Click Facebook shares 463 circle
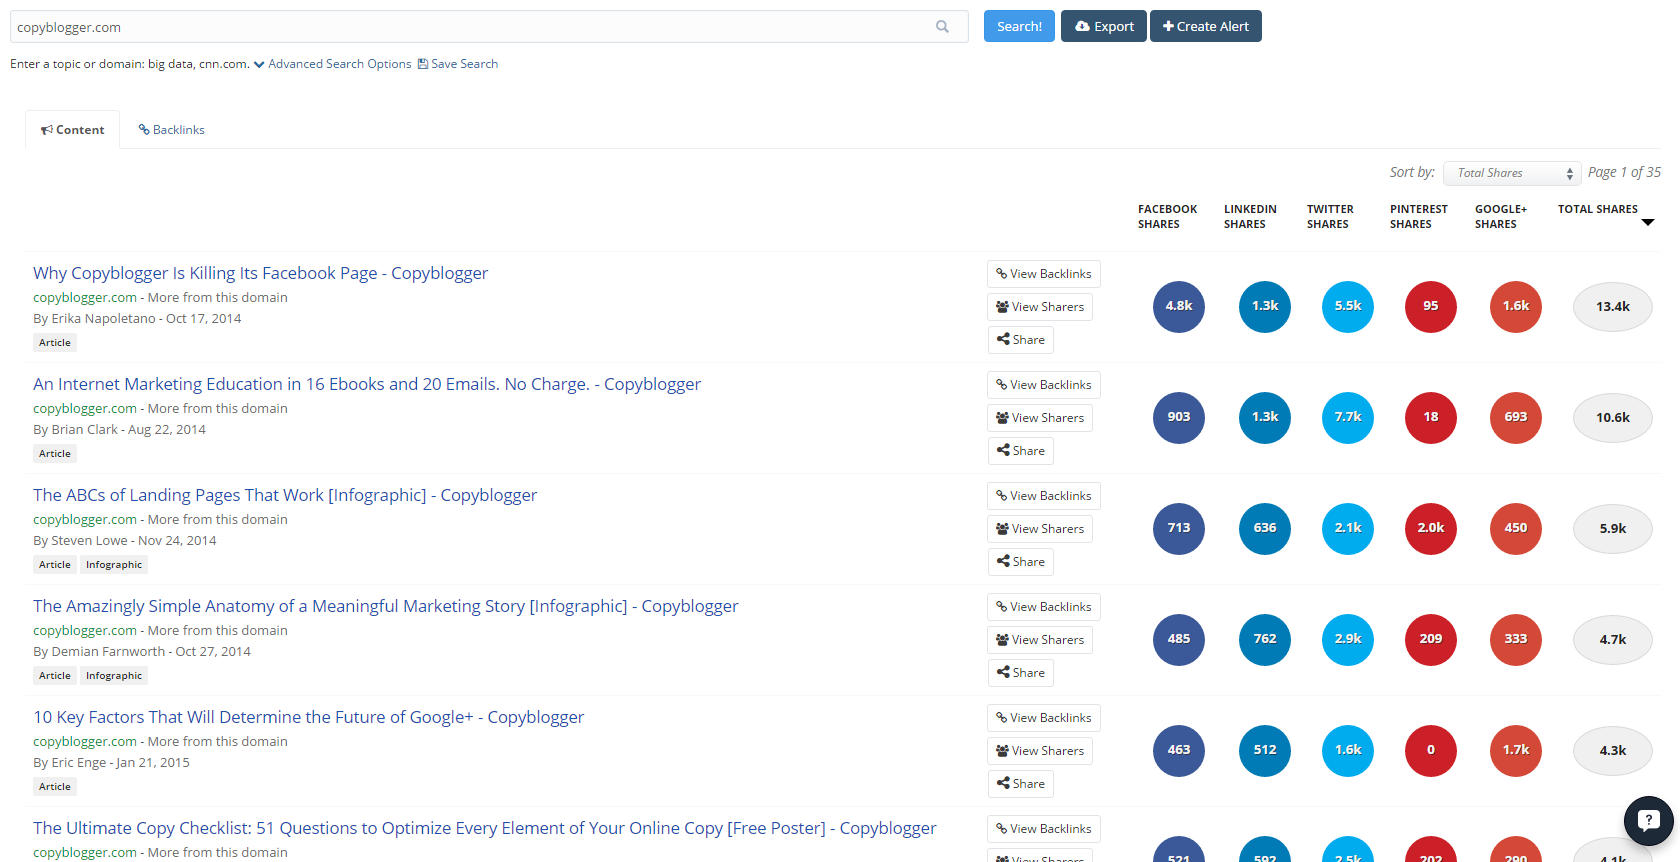 click(x=1179, y=751)
